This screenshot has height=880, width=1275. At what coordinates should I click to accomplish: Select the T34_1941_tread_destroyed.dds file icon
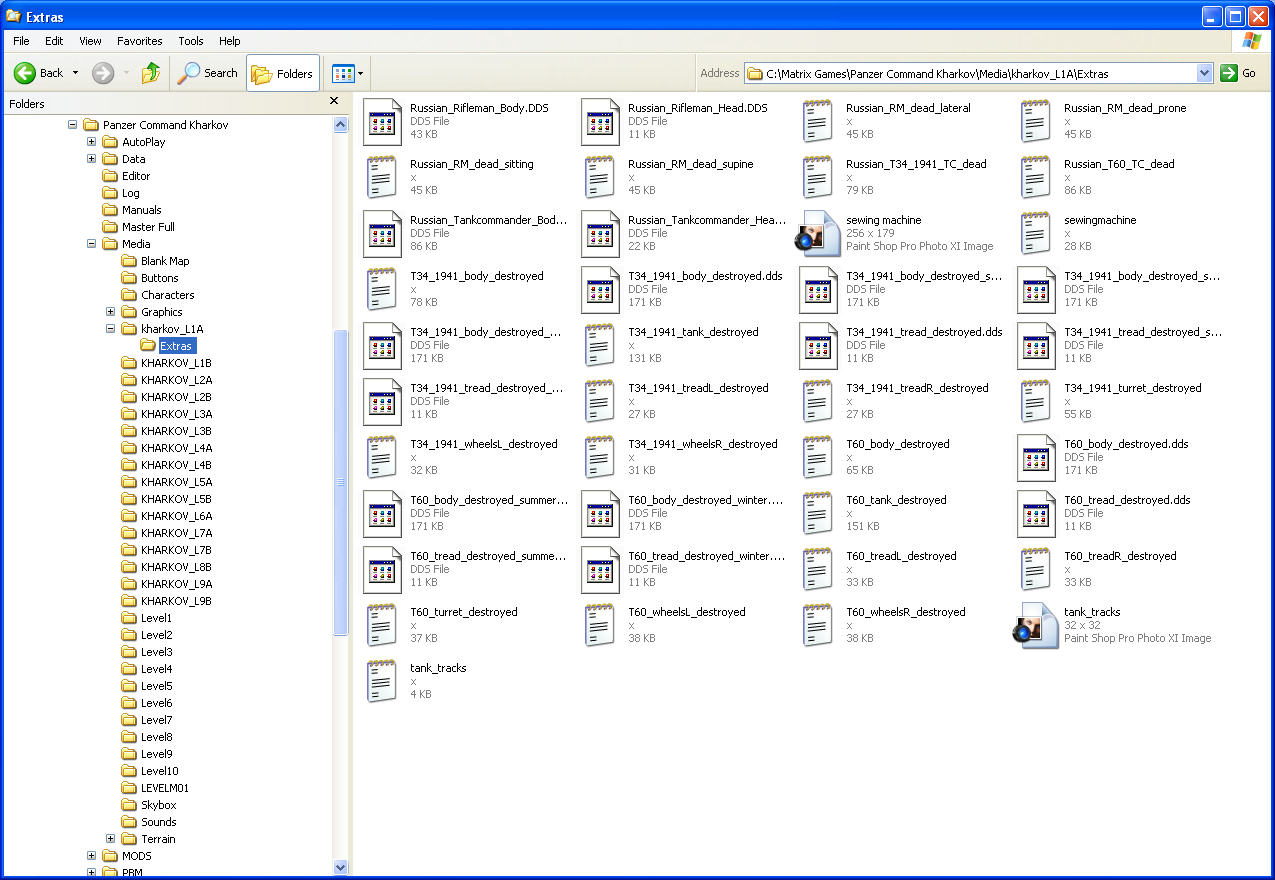(x=818, y=345)
